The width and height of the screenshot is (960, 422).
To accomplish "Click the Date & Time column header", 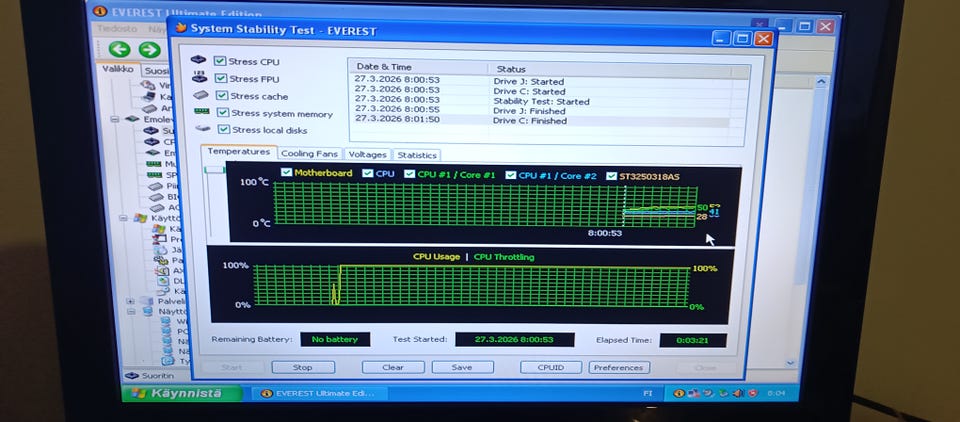I will pos(419,67).
